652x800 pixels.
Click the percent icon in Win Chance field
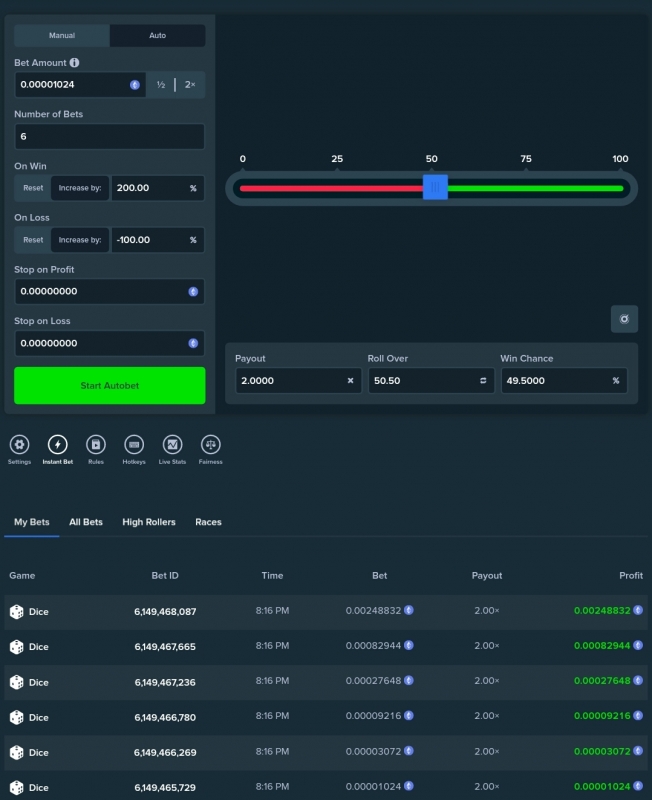(616, 381)
